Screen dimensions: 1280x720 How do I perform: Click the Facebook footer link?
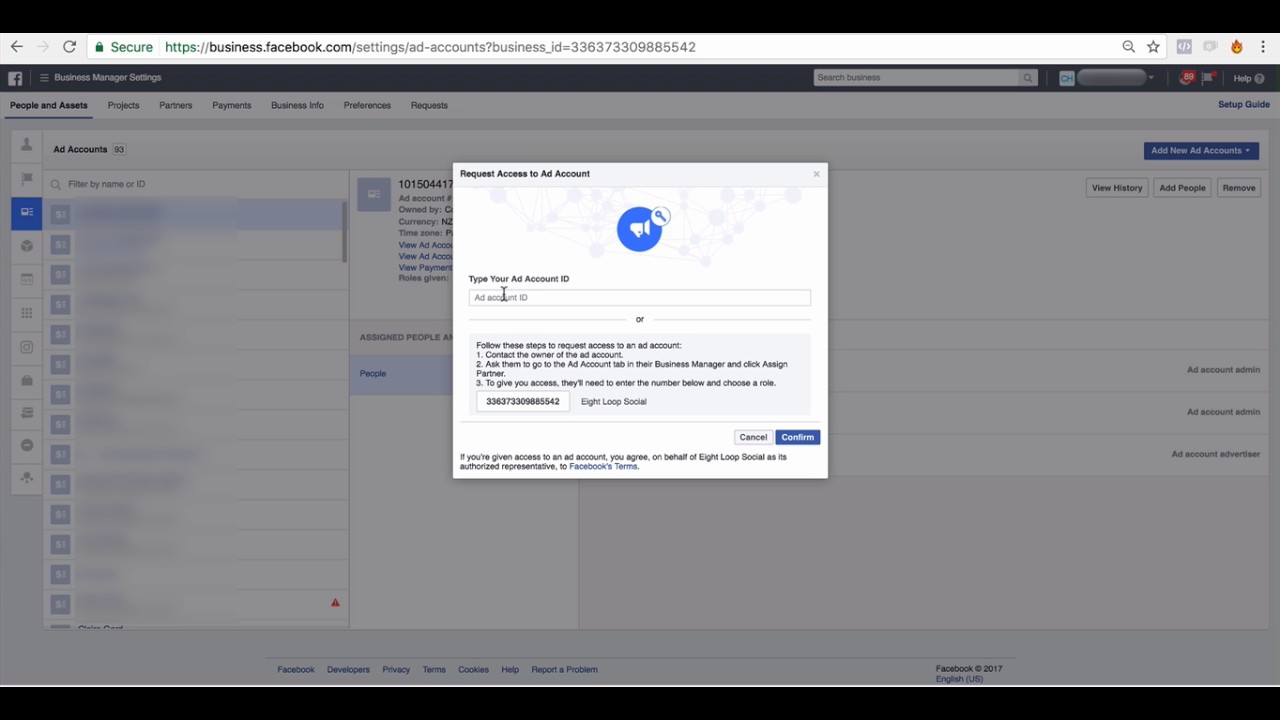[x=296, y=670]
